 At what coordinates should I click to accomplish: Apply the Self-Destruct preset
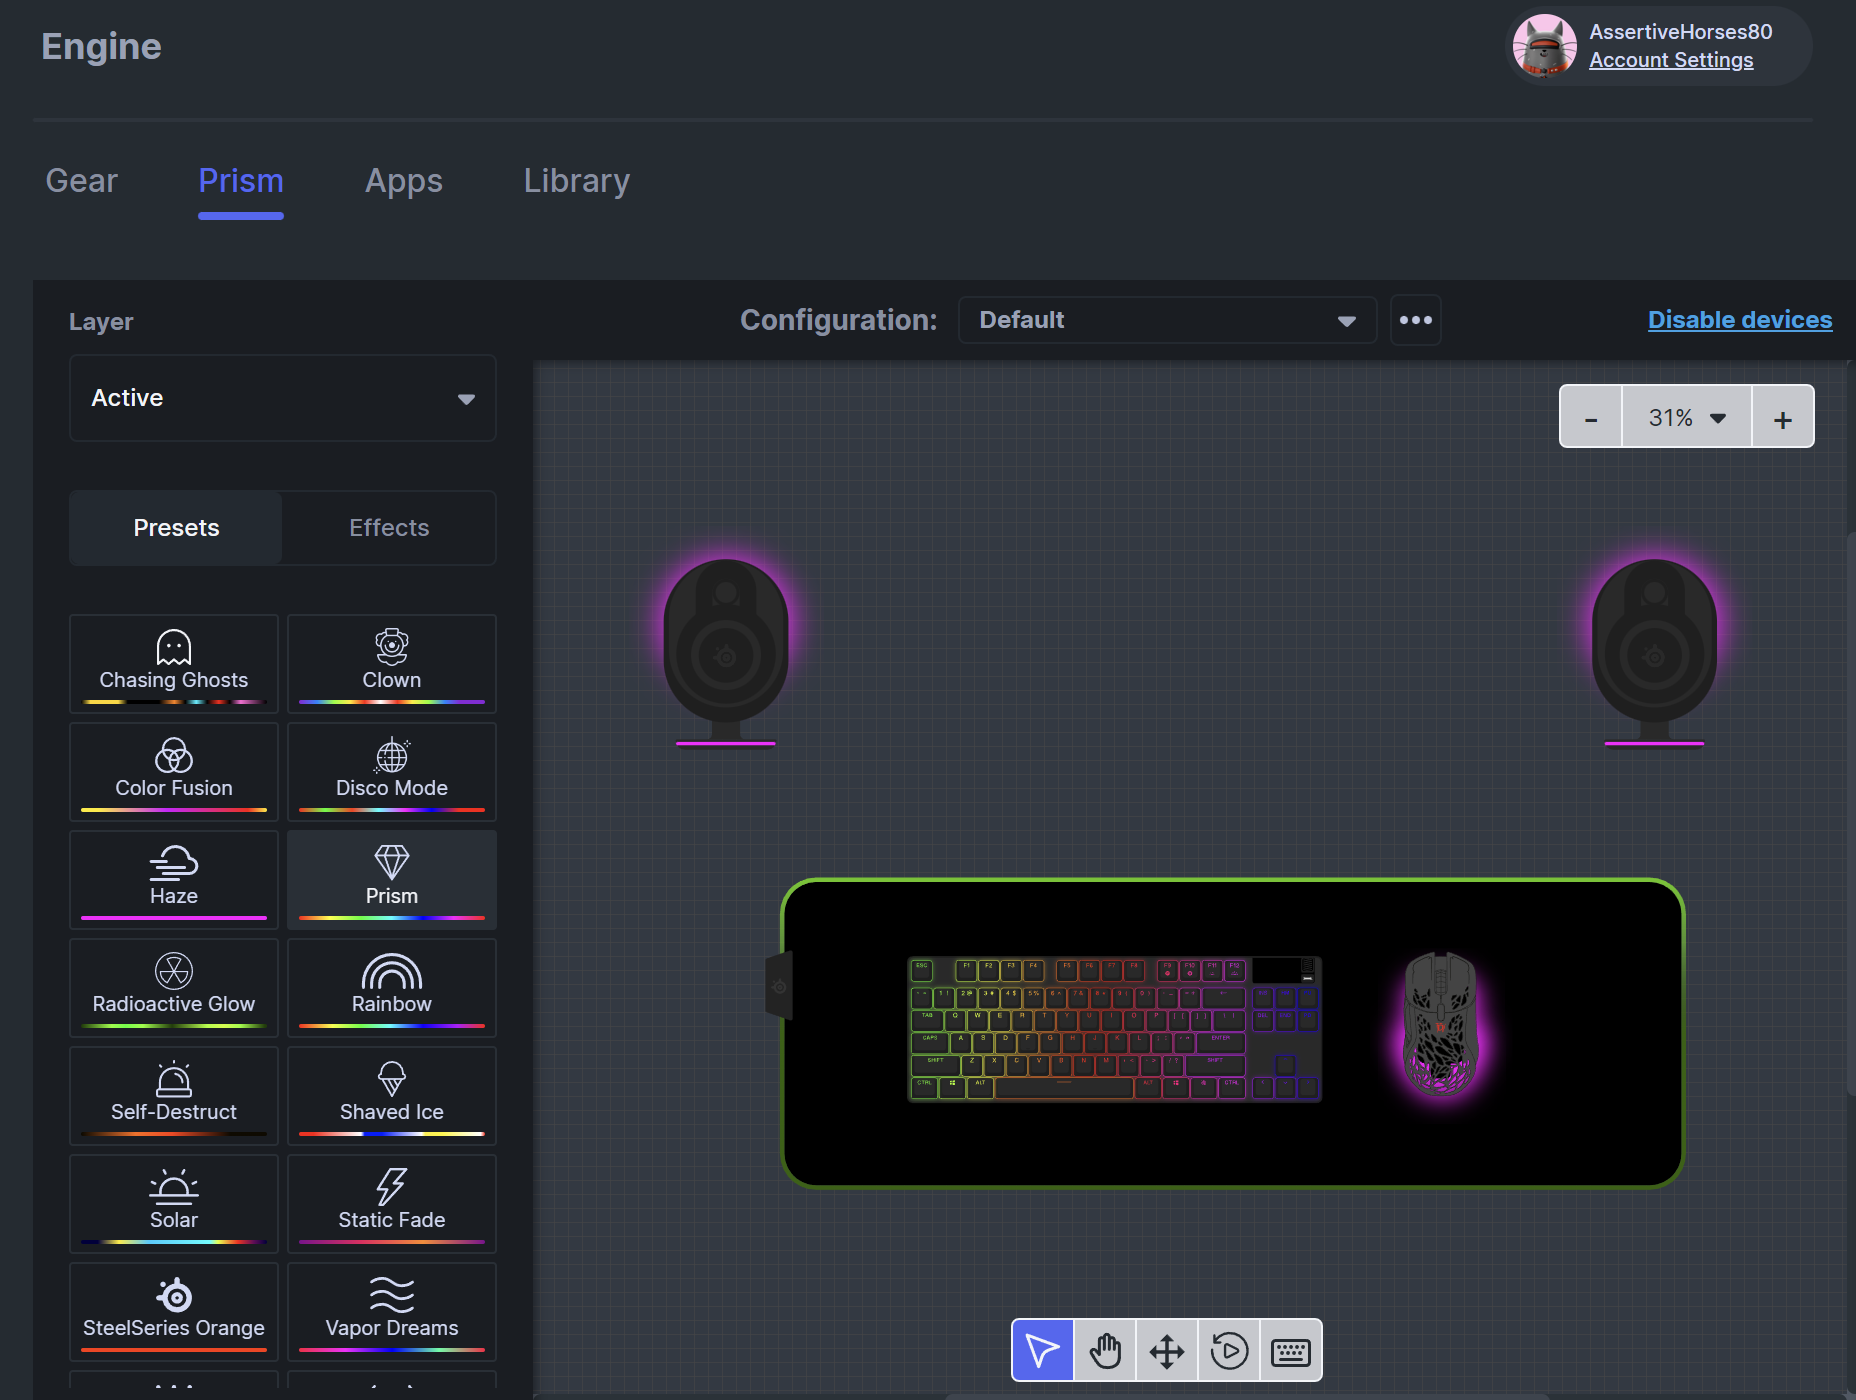pyautogui.click(x=174, y=1096)
